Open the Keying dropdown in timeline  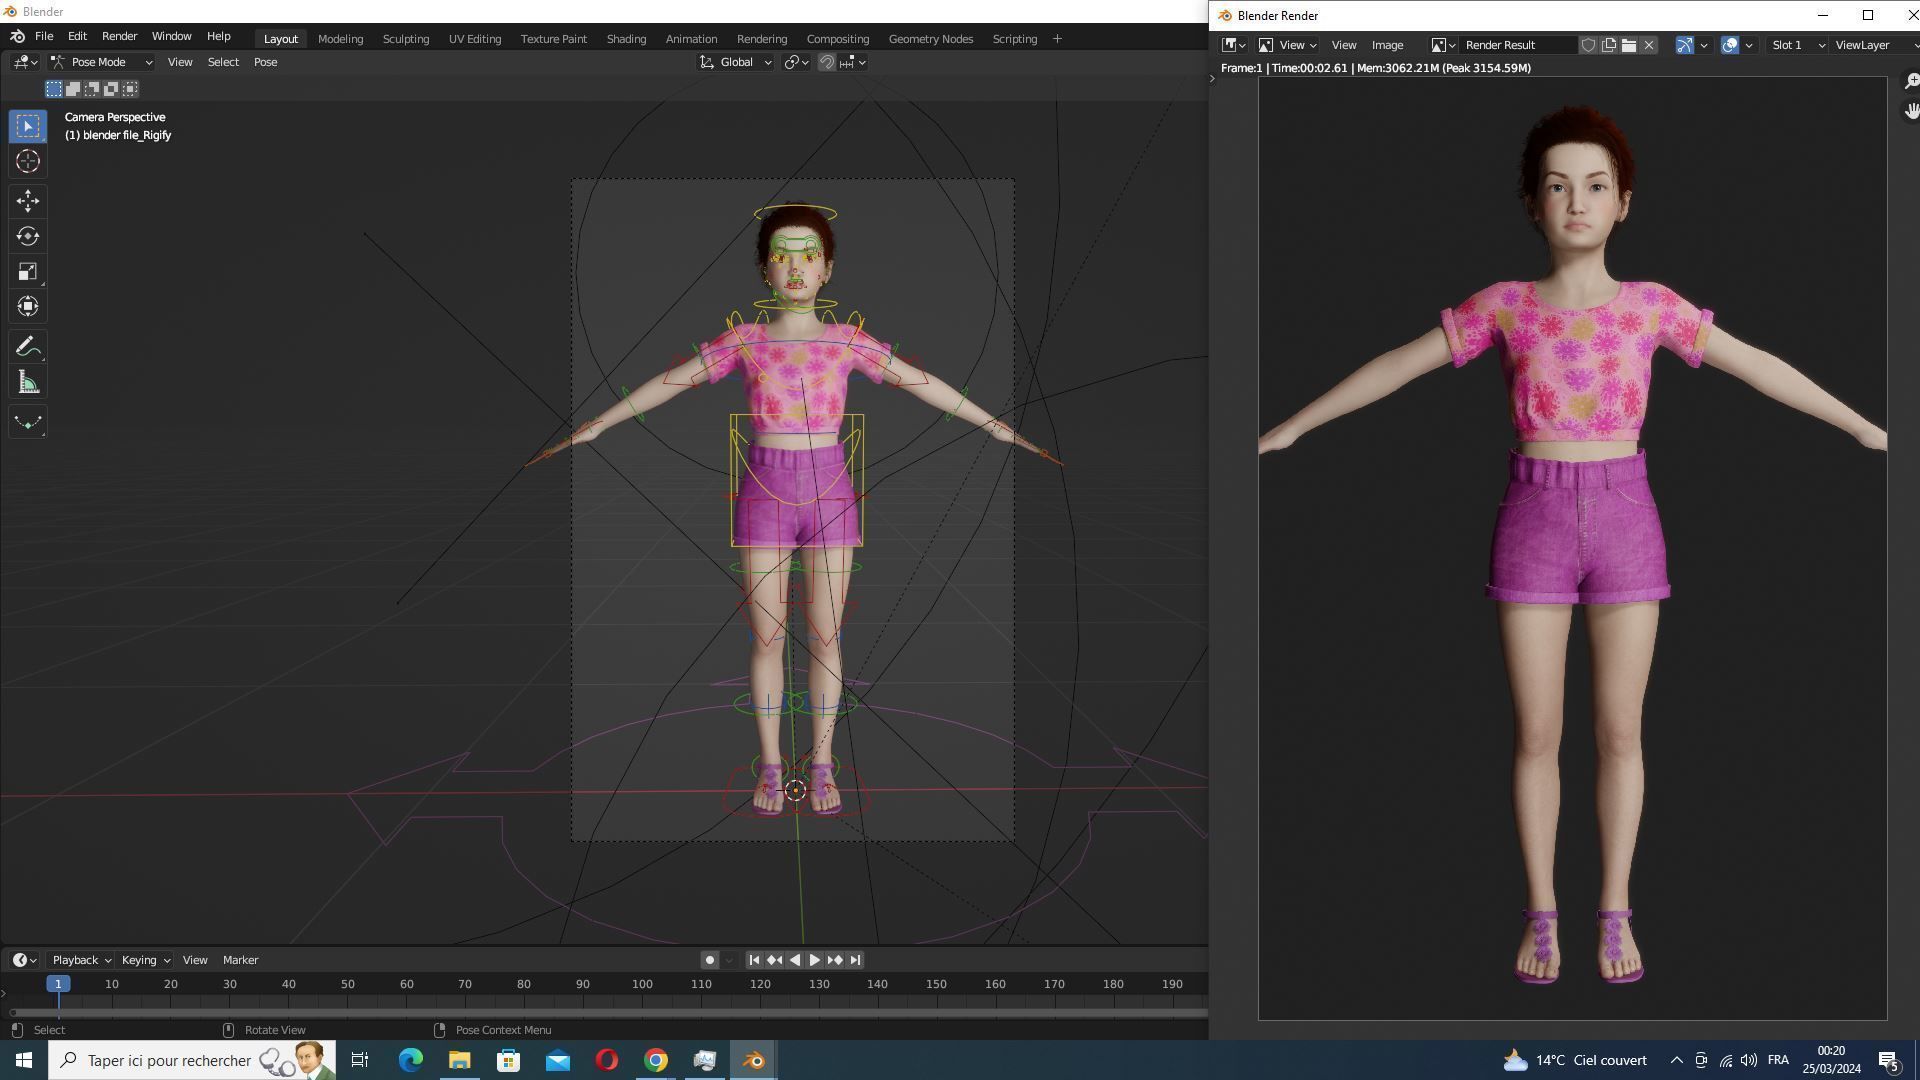click(145, 960)
